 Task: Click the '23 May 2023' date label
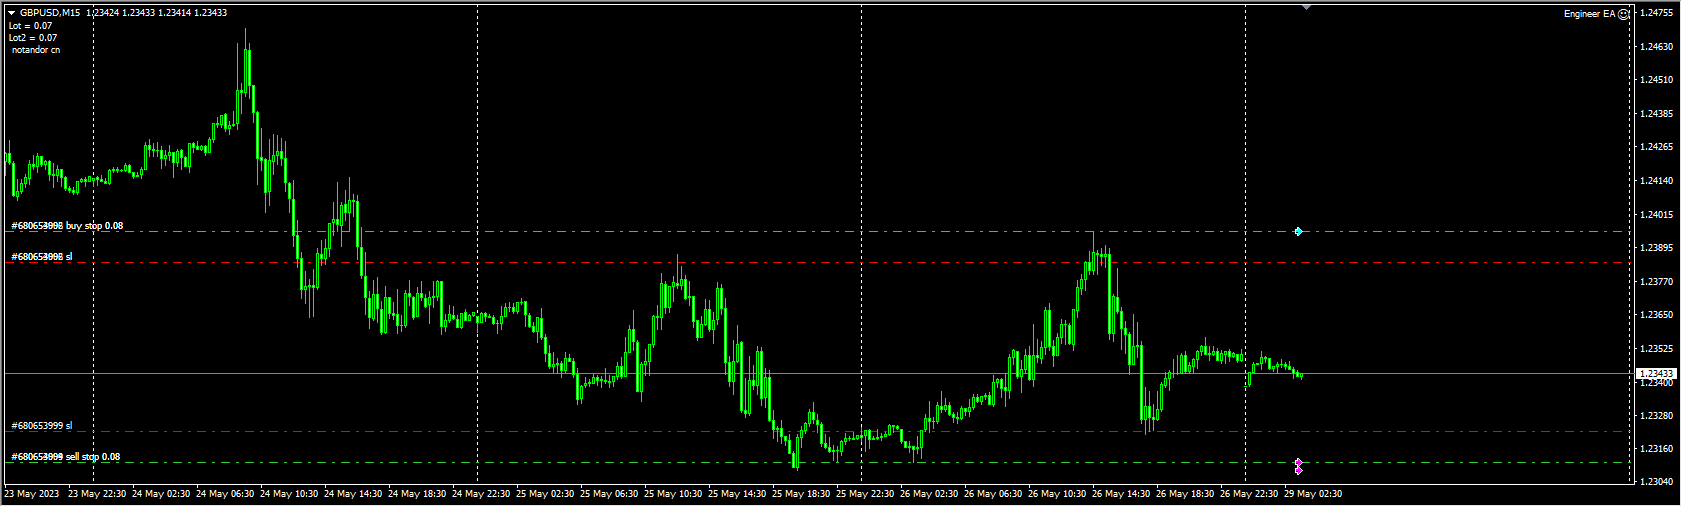[x=32, y=494]
